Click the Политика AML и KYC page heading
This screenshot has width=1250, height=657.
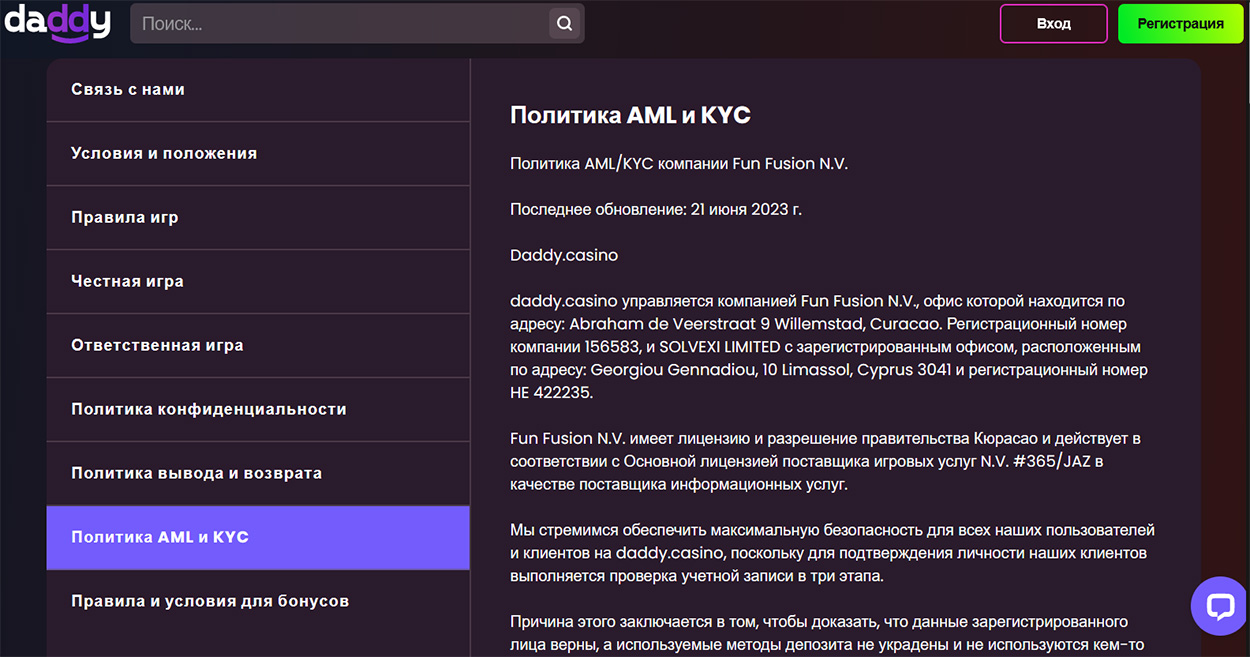(x=629, y=114)
